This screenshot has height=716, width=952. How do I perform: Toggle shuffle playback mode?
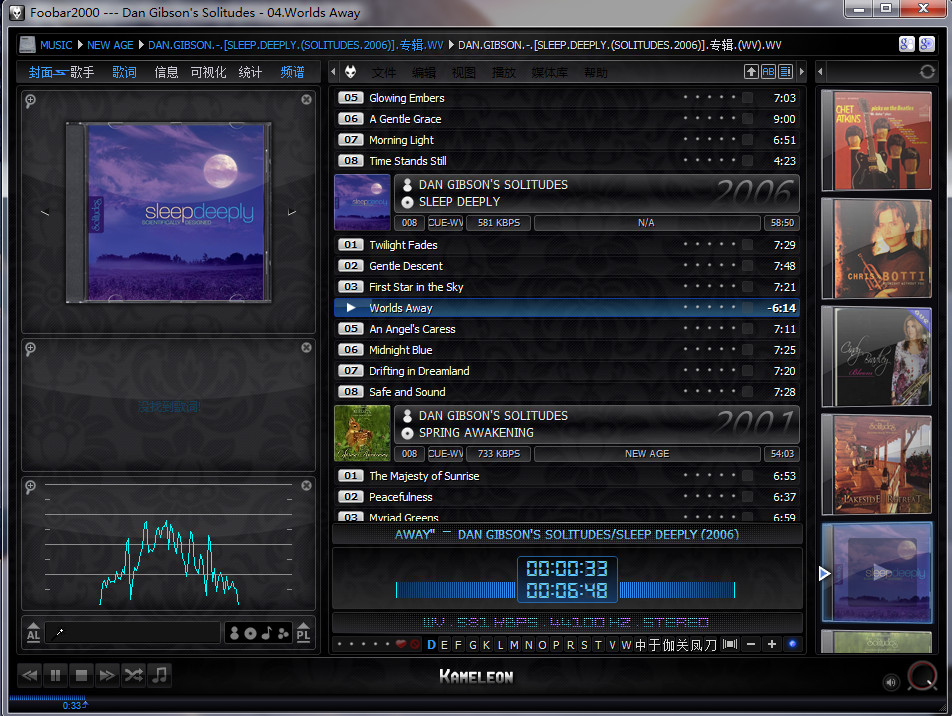[134, 675]
